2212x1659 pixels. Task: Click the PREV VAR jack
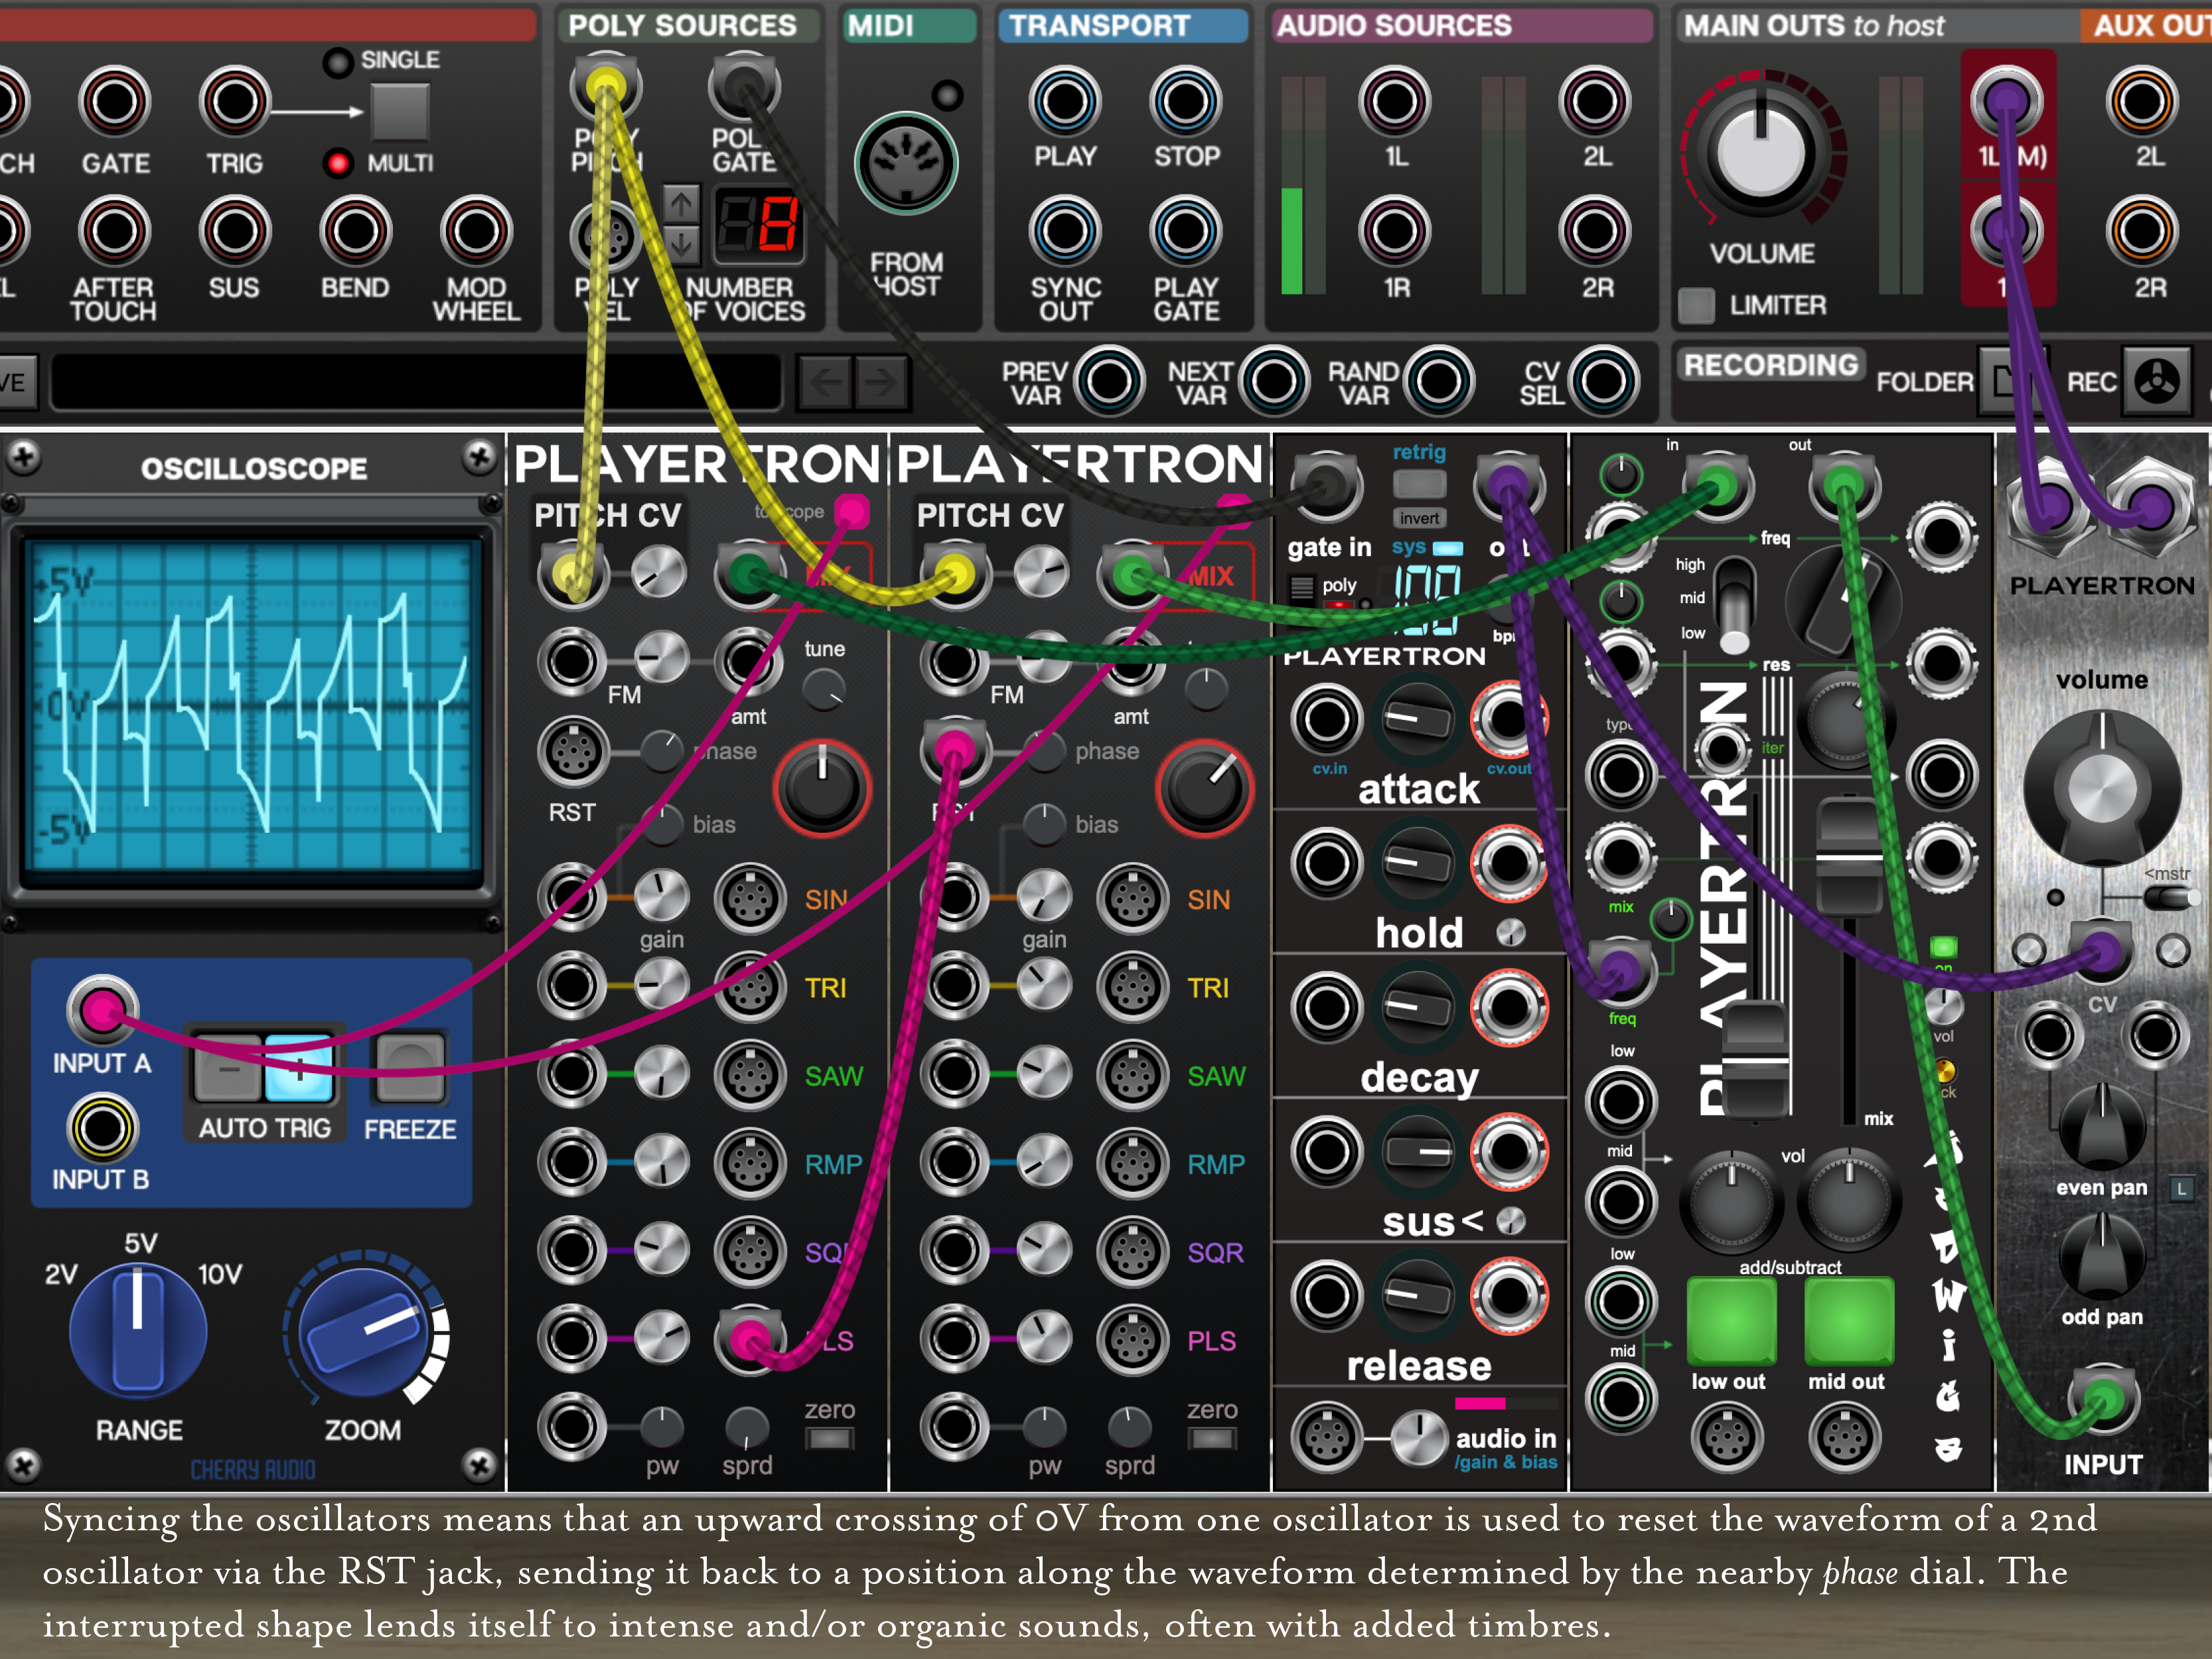1109,381
